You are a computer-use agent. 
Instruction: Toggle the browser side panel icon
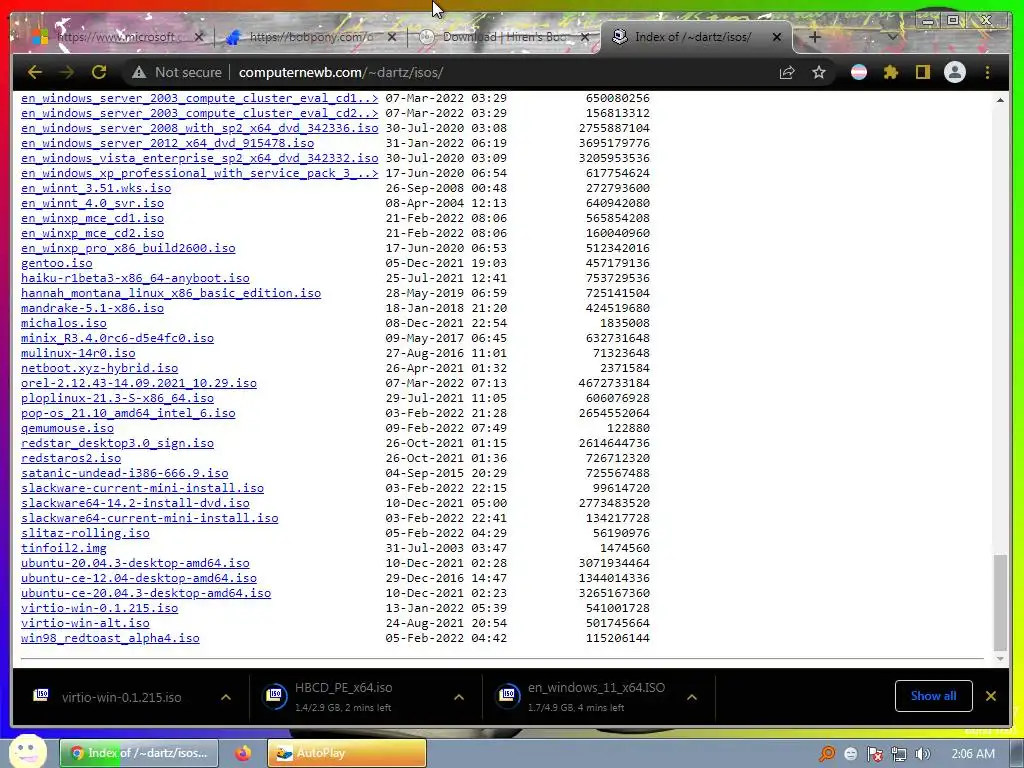922,72
